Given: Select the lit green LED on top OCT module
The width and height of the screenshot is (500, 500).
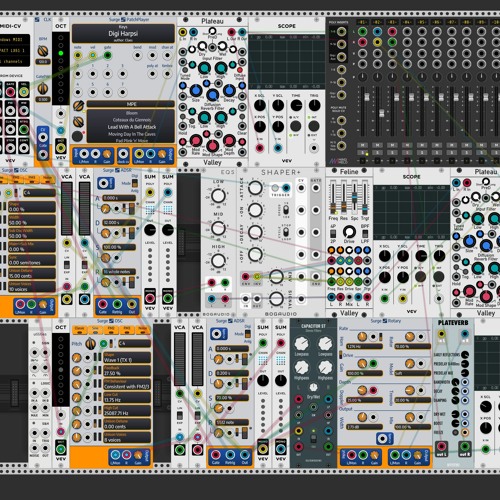Looking at the screenshot, I should click(x=61, y=53).
